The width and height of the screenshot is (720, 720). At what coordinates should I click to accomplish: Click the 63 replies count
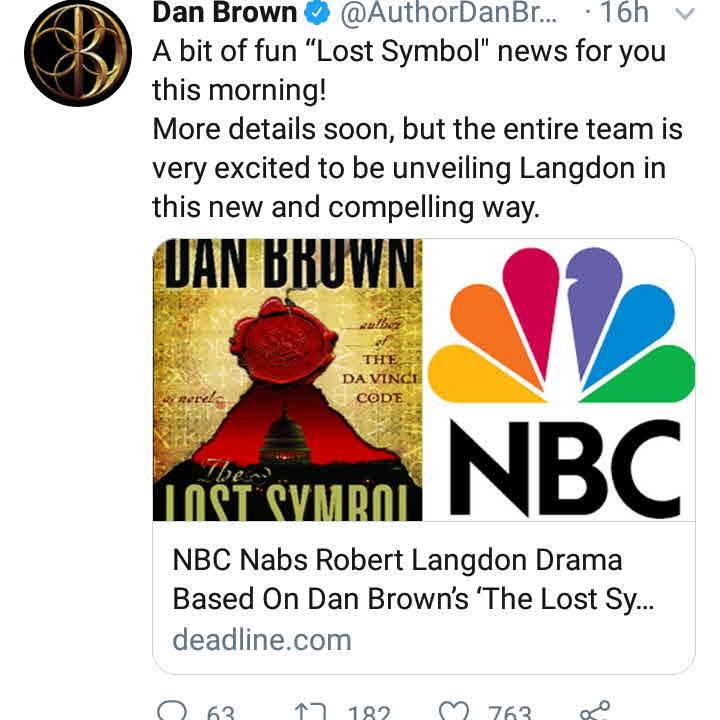tap(220, 711)
